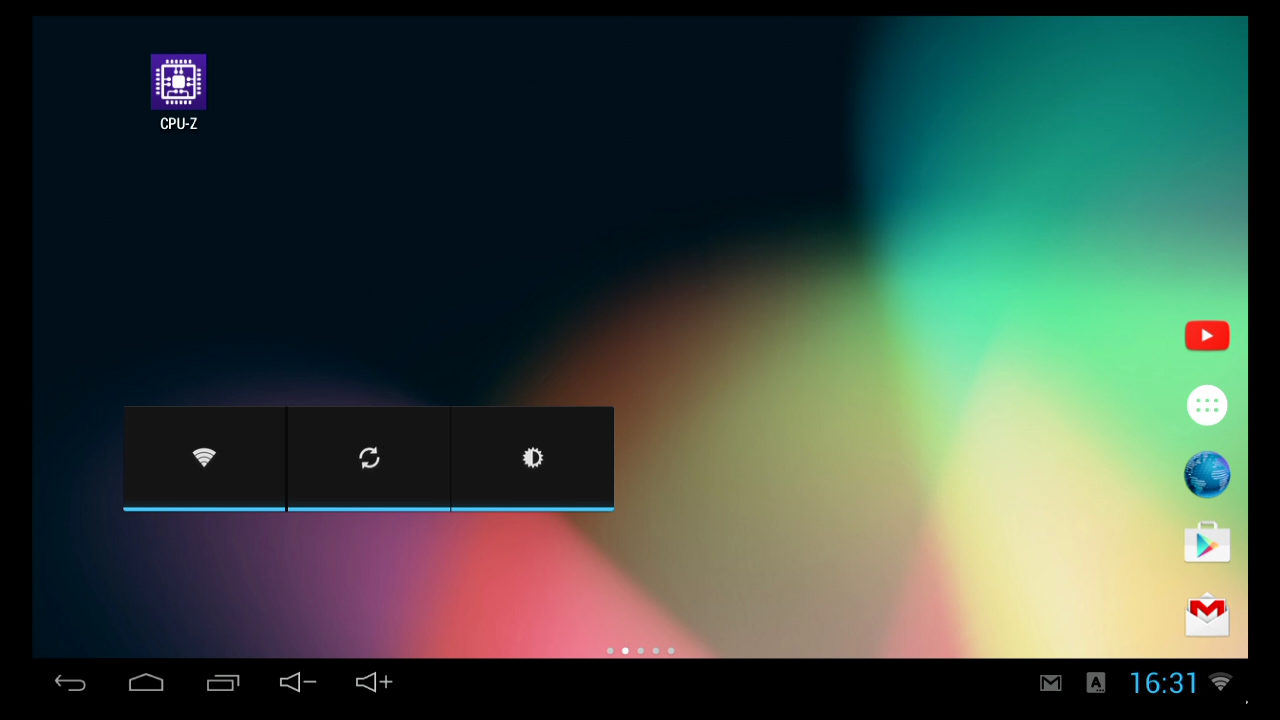Open the all apps drawer
Viewport: 1280px width, 720px height.
(1207, 405)
